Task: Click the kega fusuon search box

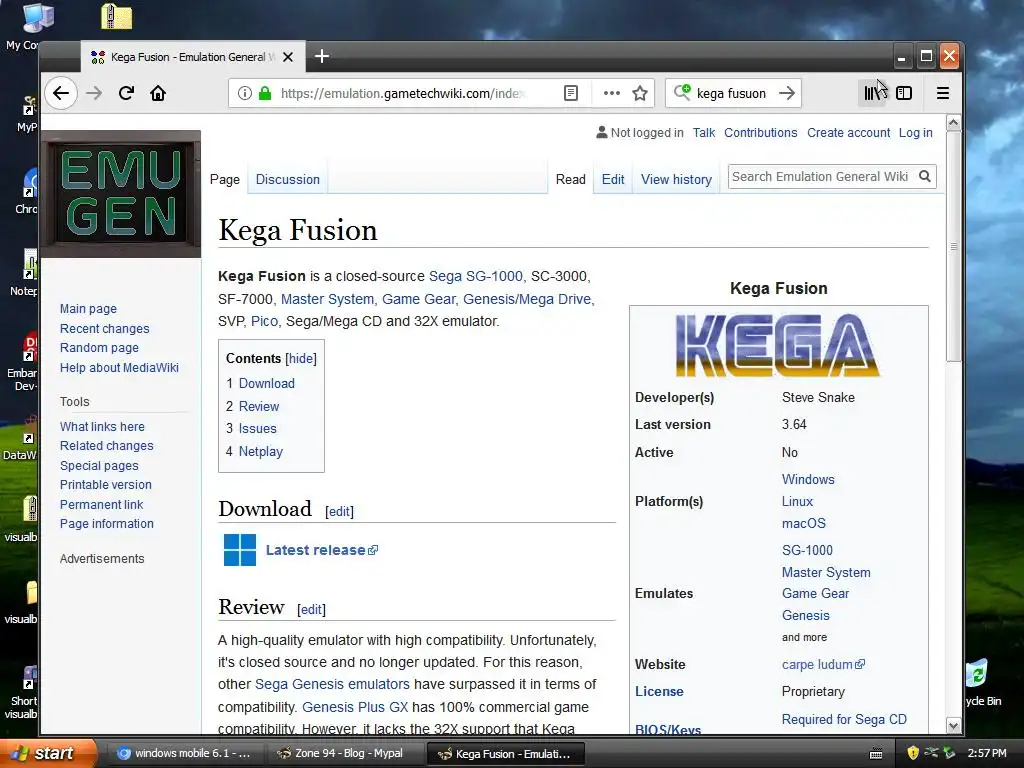Action: (733, 93)
